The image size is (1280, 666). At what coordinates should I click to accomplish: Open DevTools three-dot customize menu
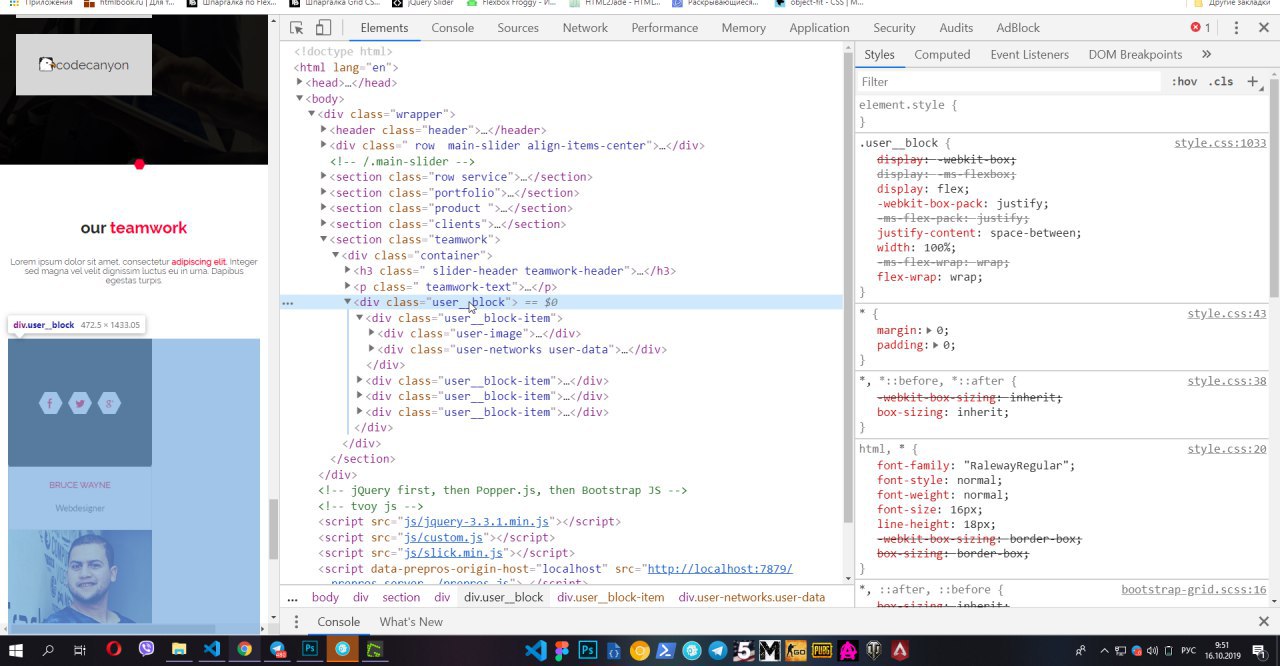pyautogui.click(x=1236, y=28)
